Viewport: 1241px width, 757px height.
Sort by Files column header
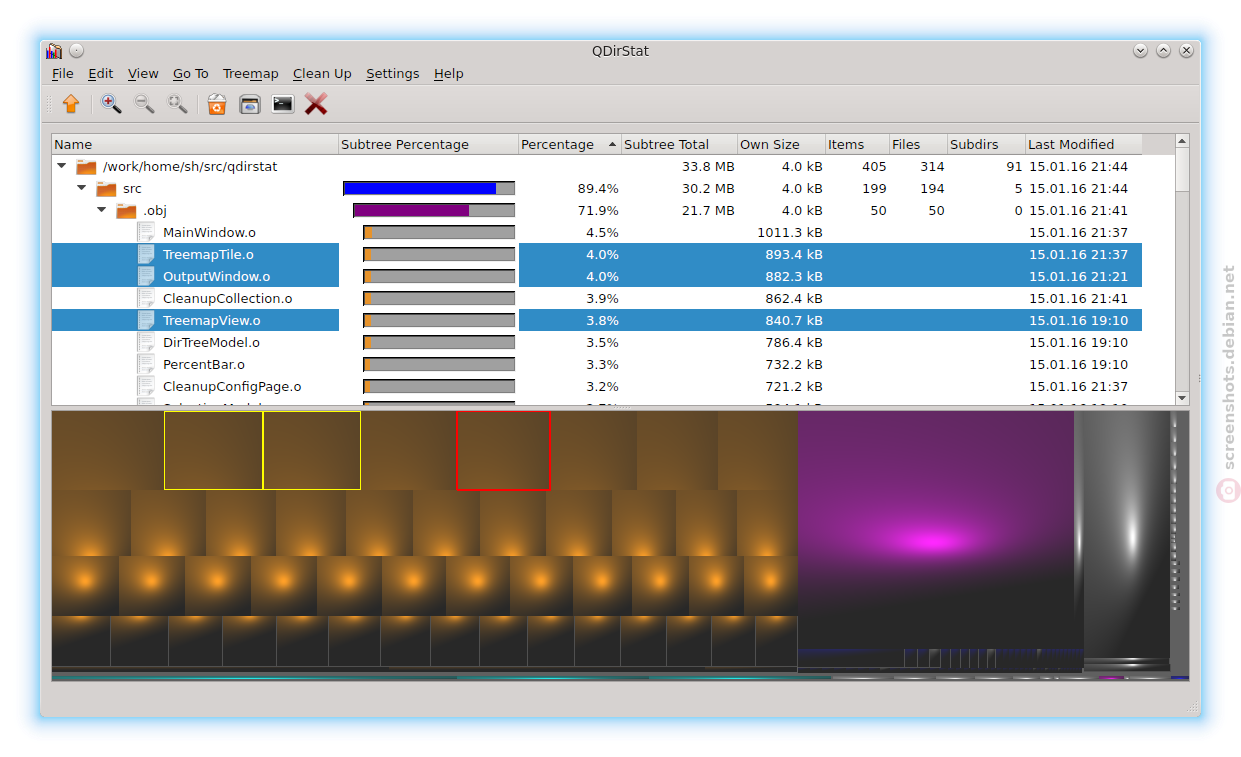[x=918, y=145]
